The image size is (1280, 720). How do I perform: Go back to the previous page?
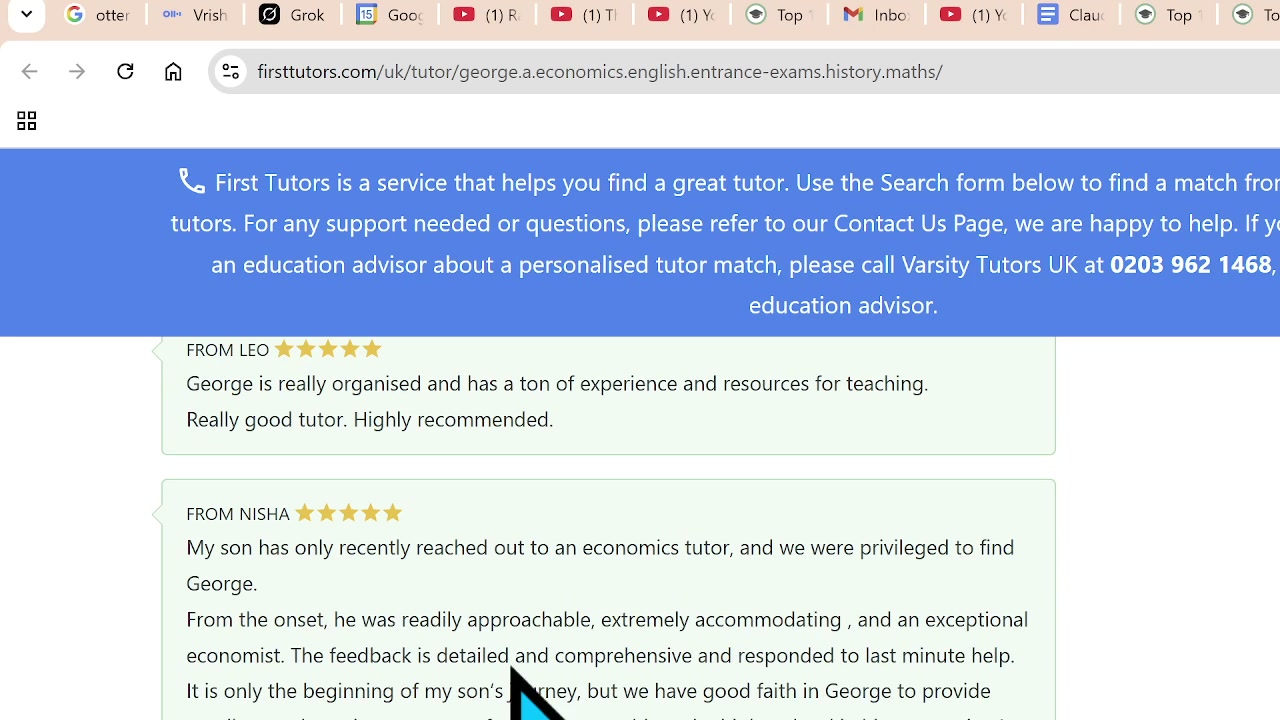click(x=29, y=72)
